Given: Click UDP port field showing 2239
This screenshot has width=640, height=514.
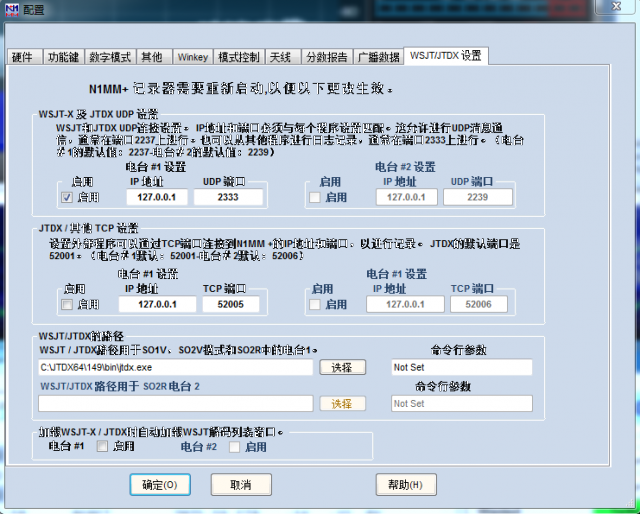Looking at the screenshot, I should [478, 197].
